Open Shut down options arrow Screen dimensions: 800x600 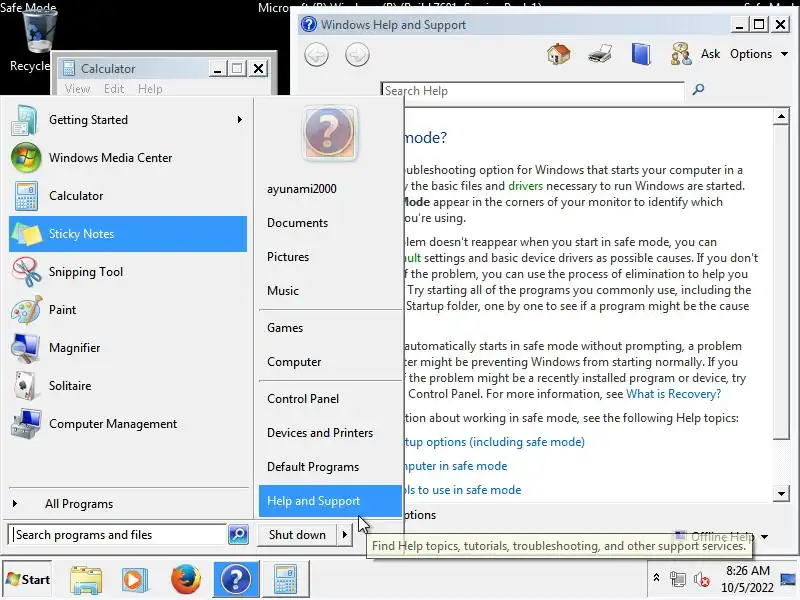pyautogui.click(x=345, y=535)
